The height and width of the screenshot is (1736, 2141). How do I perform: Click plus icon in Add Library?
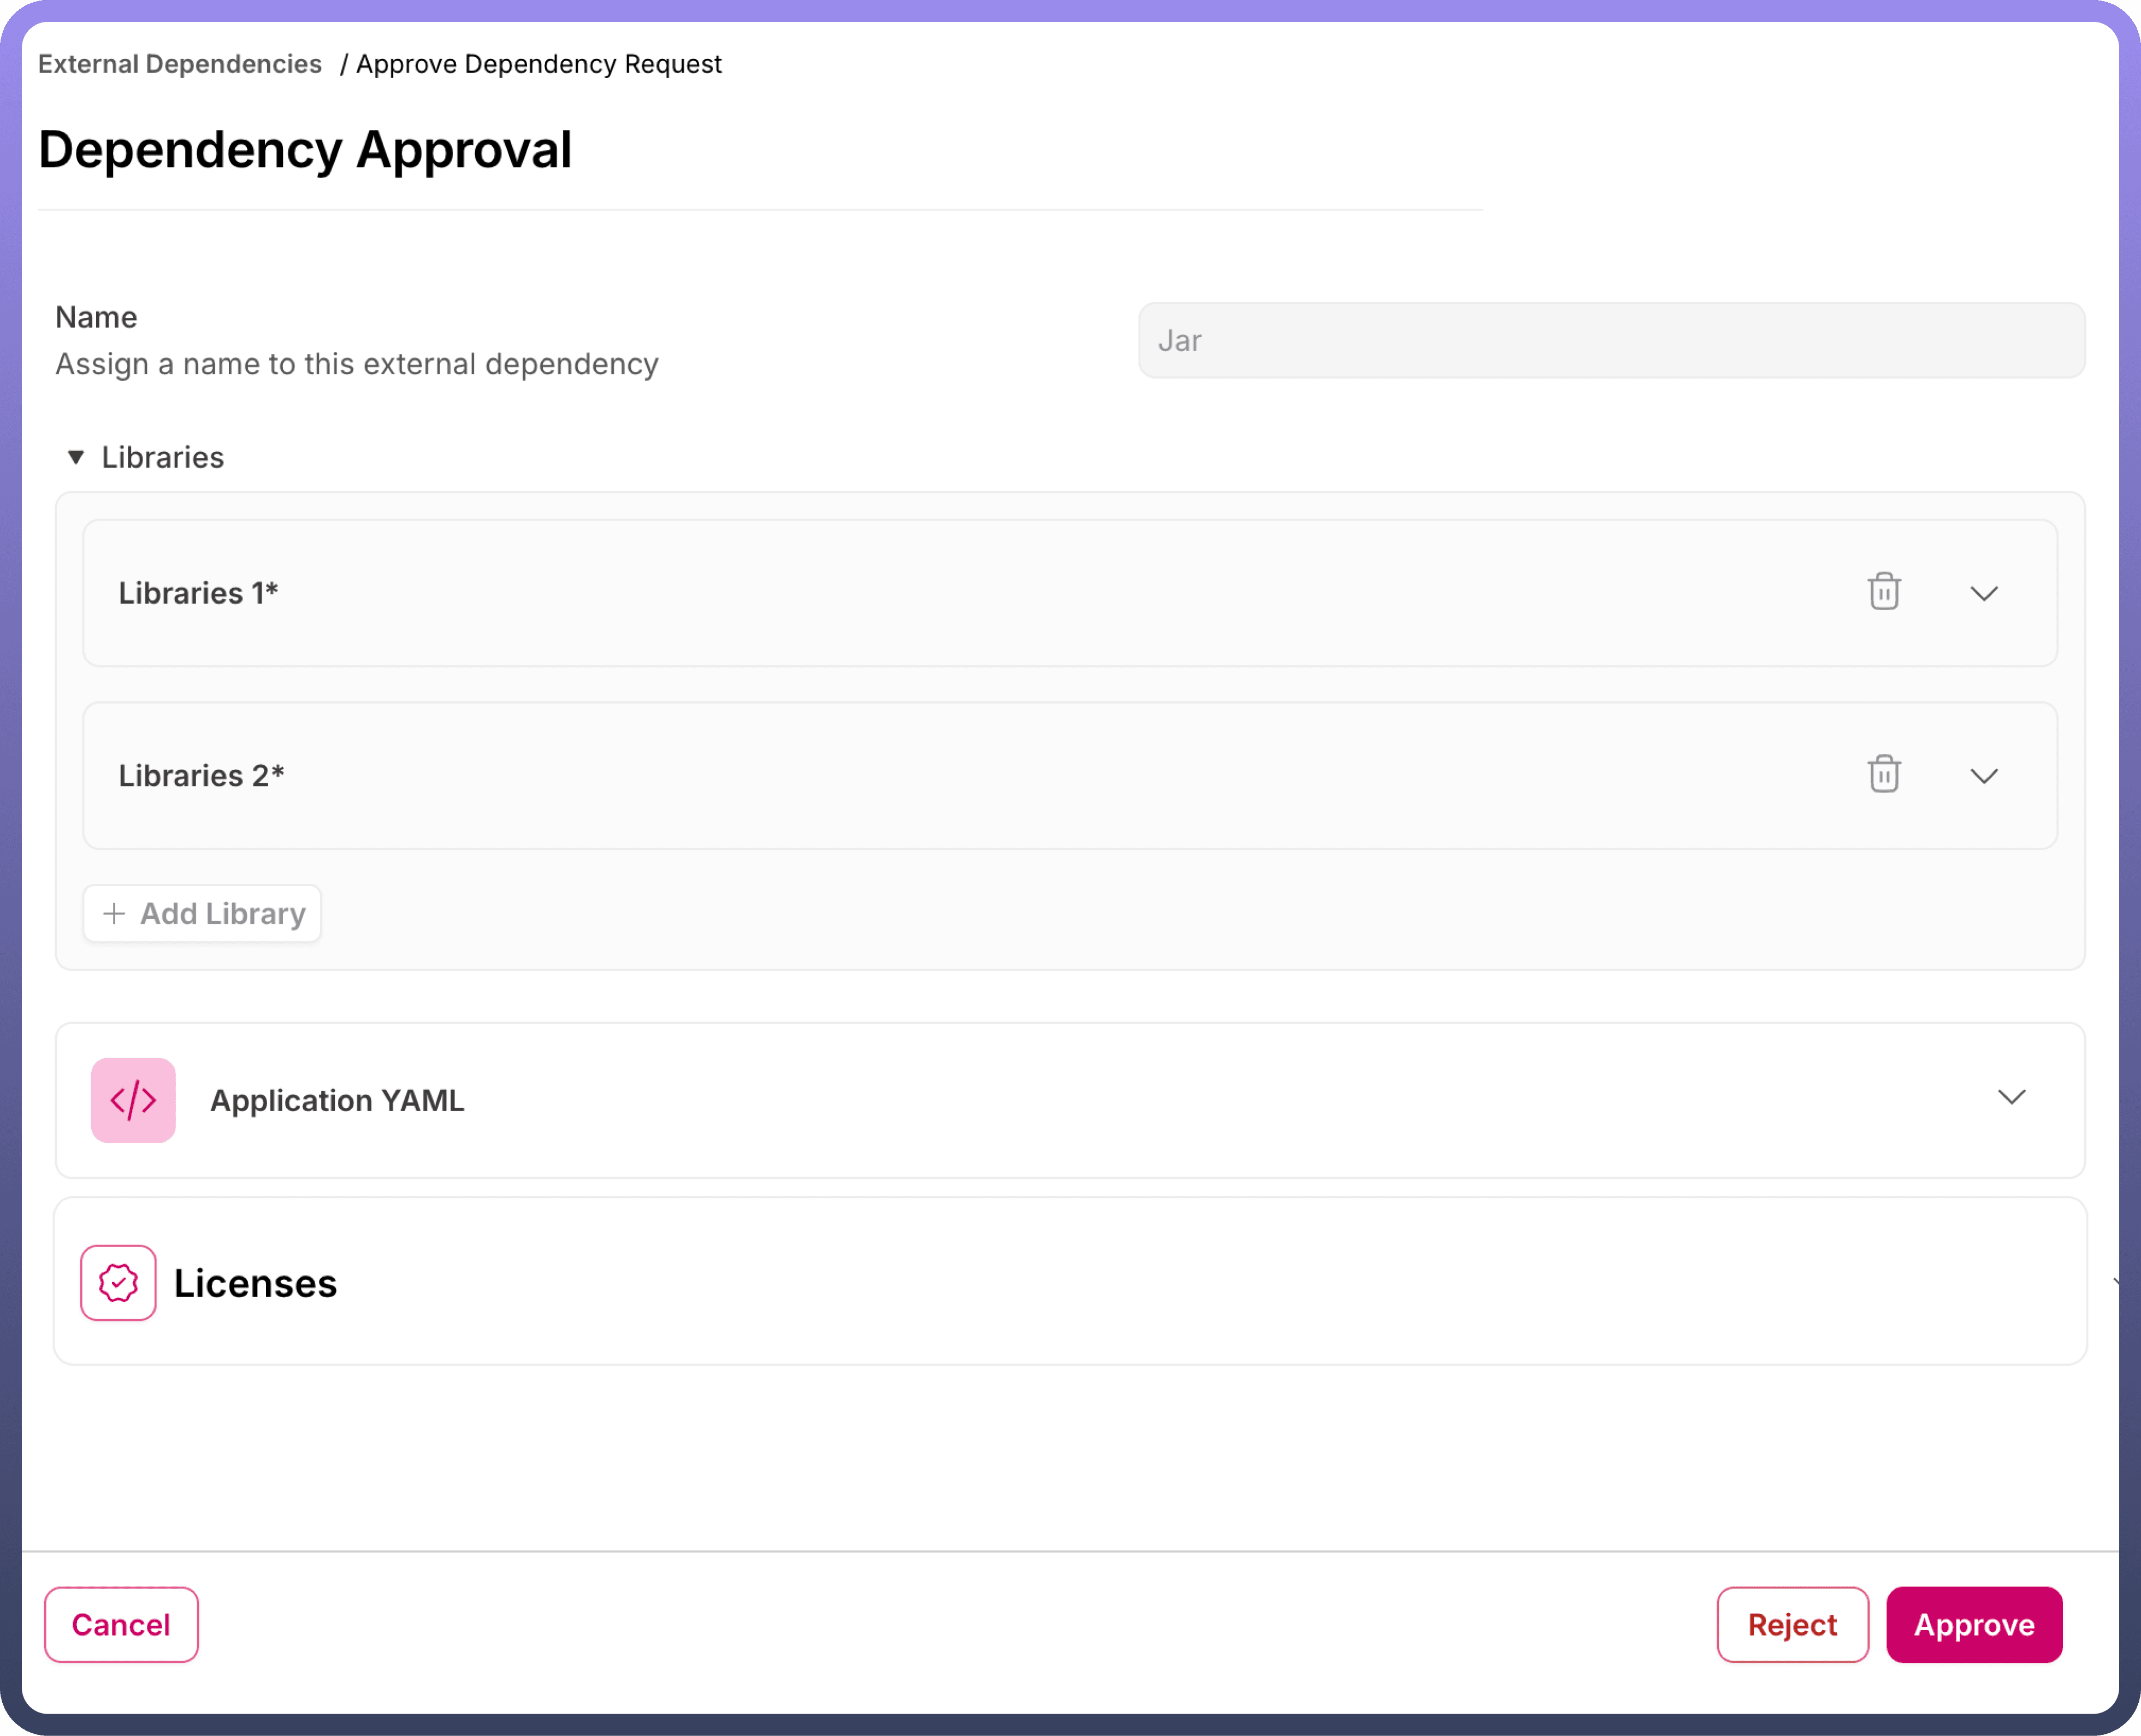(114, 913)
